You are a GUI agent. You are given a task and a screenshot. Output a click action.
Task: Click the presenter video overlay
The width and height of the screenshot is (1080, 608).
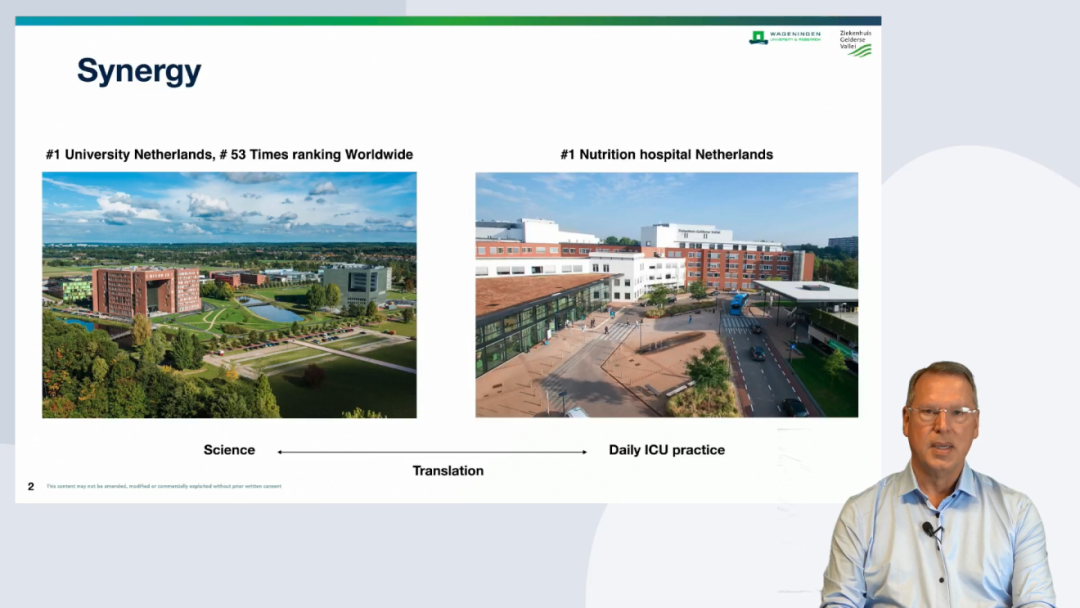[x=937, y=485]
